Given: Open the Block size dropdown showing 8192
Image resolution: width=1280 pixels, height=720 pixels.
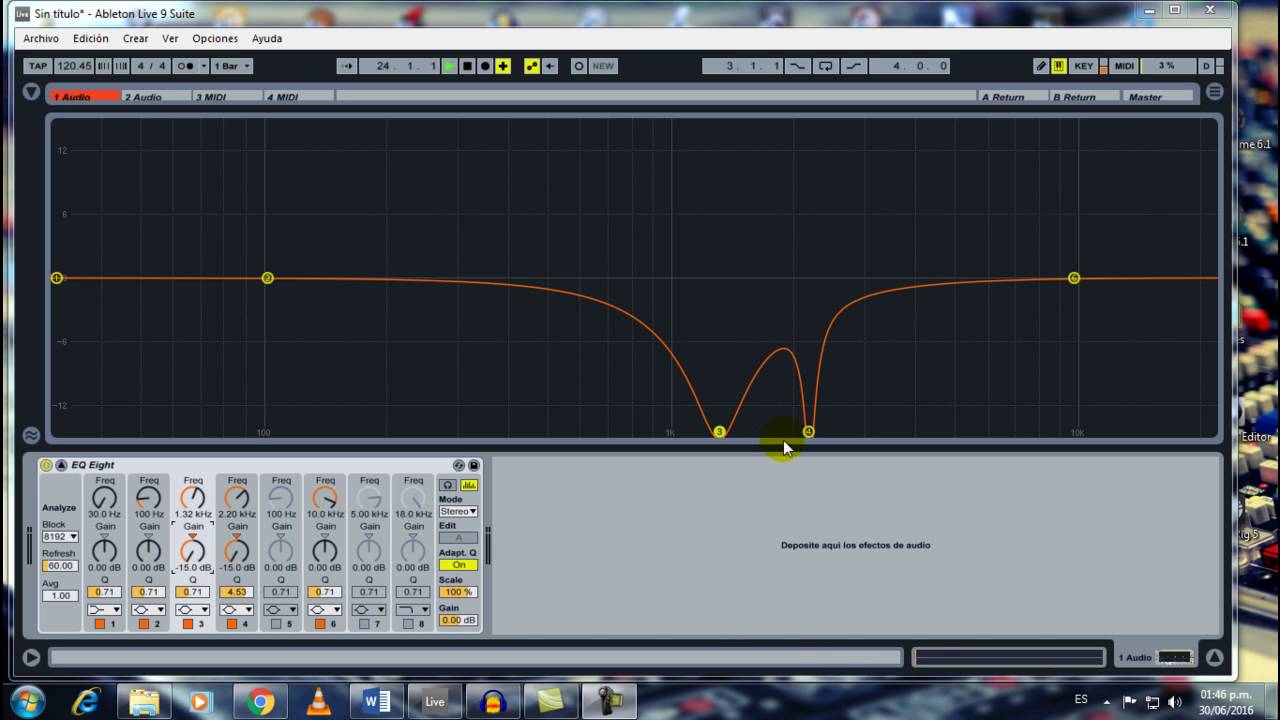Looking at the screenshot, I should [x=59, y=537].
